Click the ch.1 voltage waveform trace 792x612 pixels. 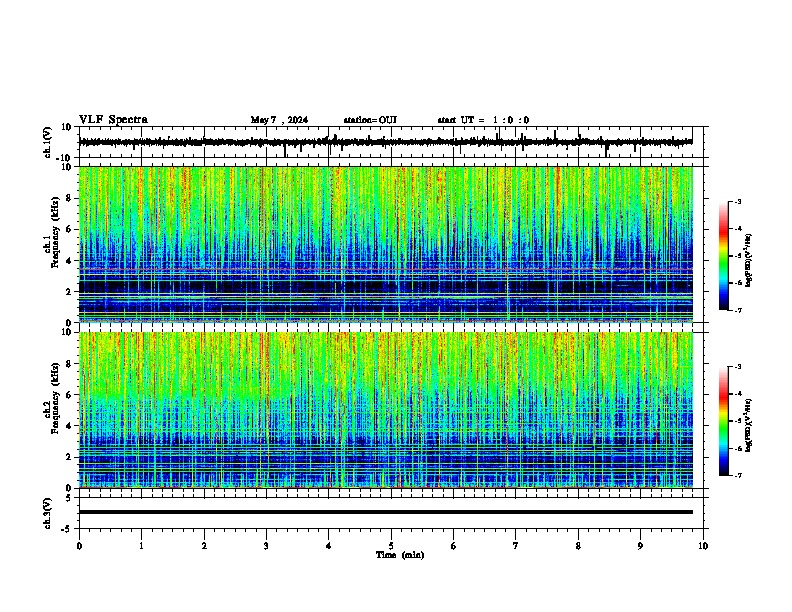pyautogui.click(x=385, y=142)
